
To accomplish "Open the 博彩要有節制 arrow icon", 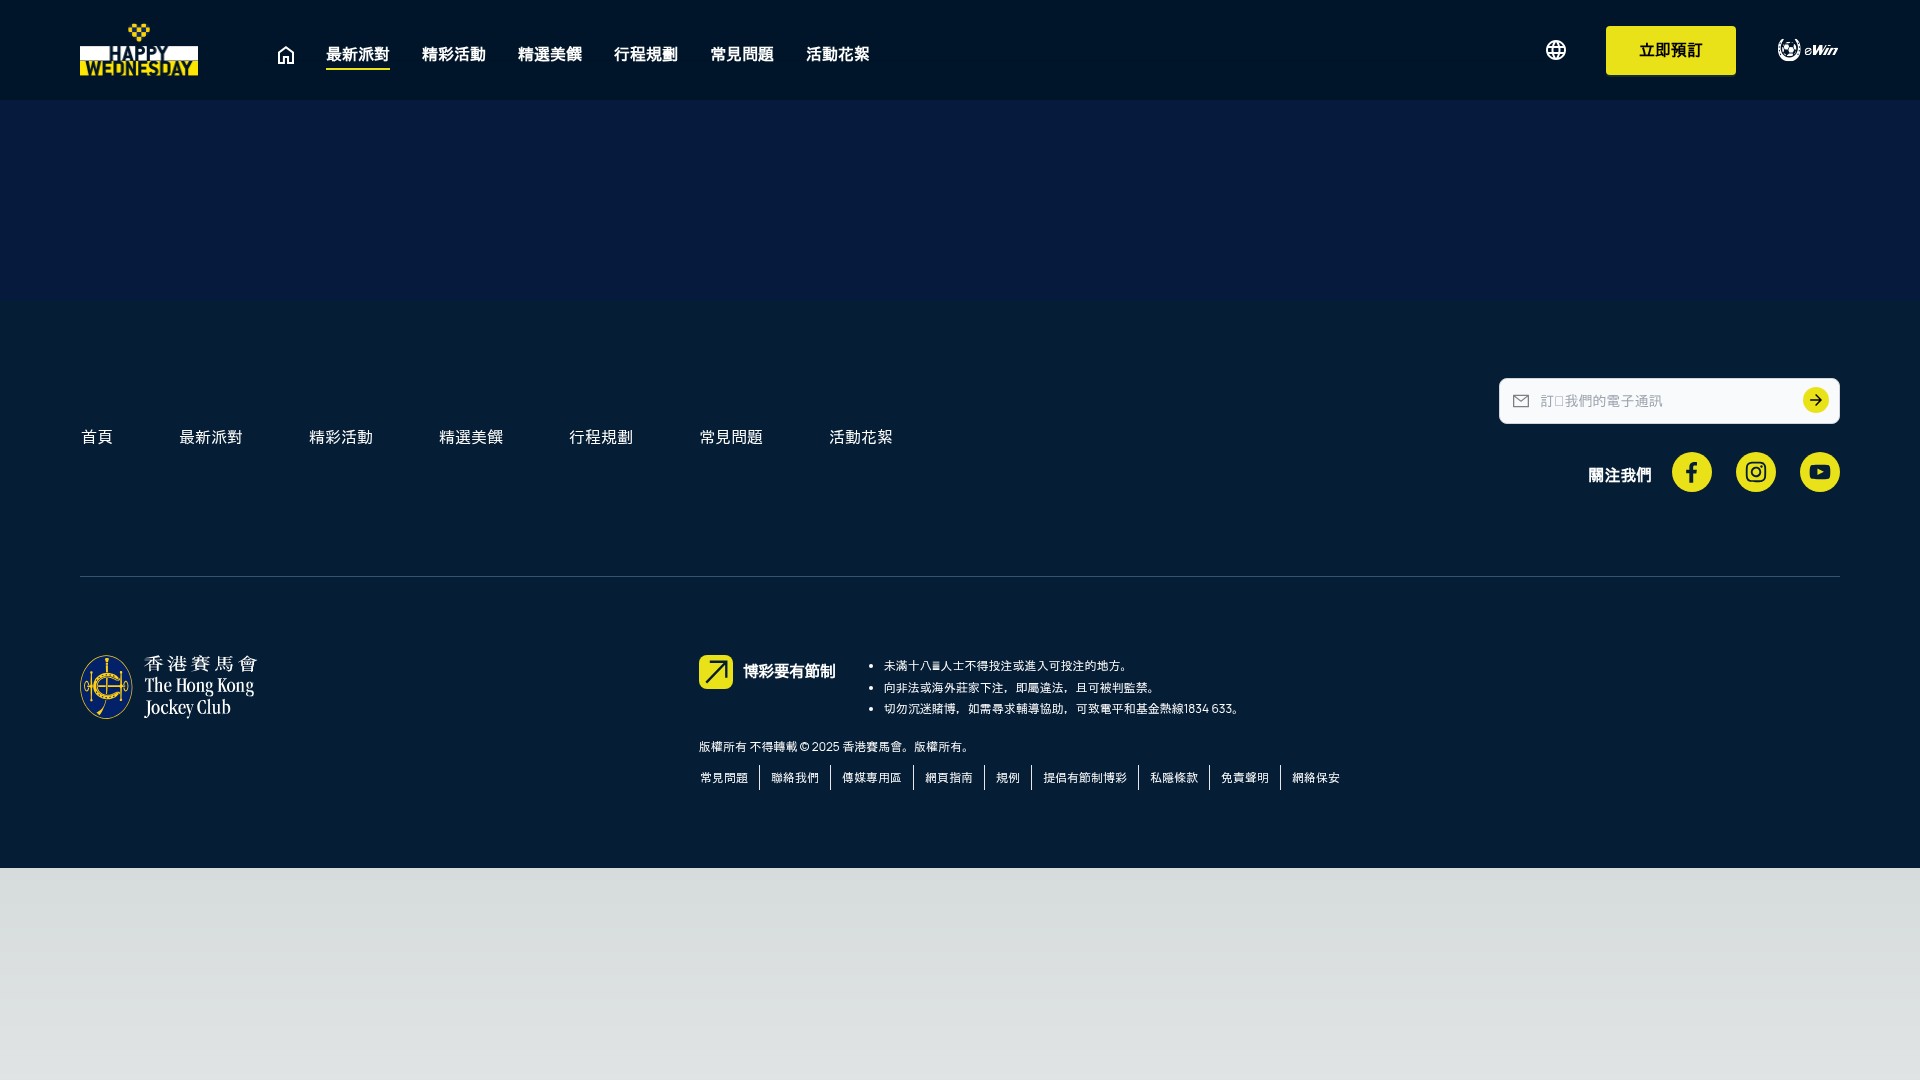I will tap(716, 672).
